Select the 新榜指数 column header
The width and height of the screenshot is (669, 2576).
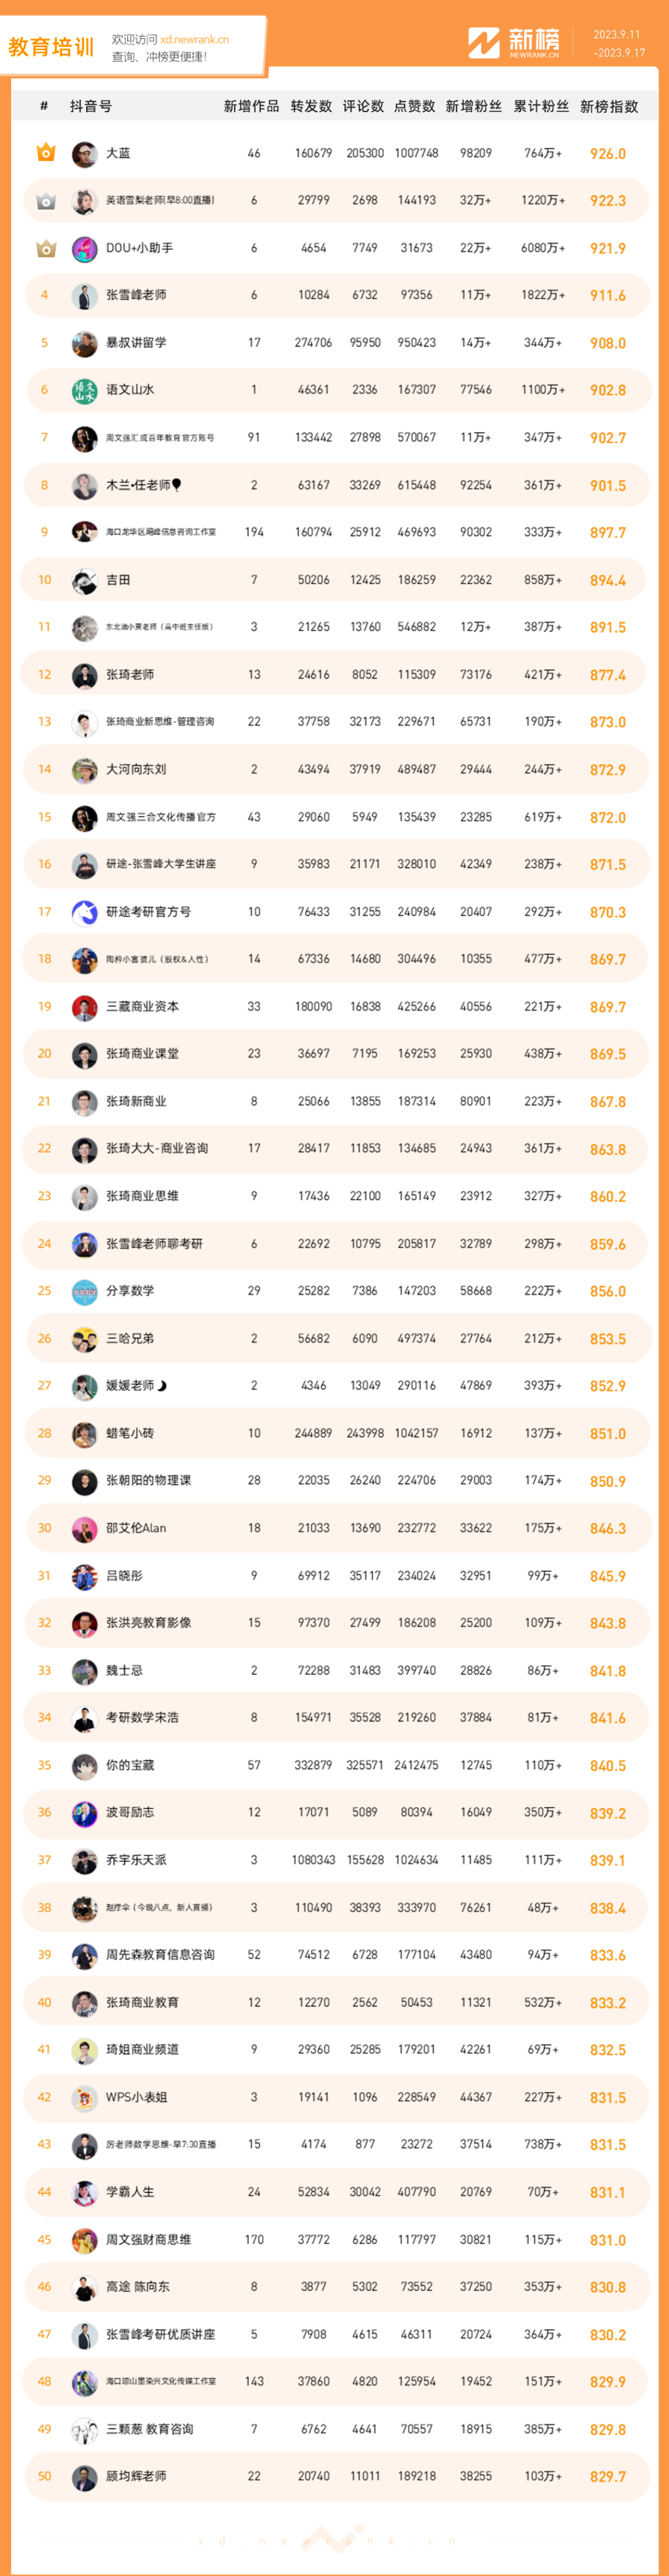click(609, 106)
